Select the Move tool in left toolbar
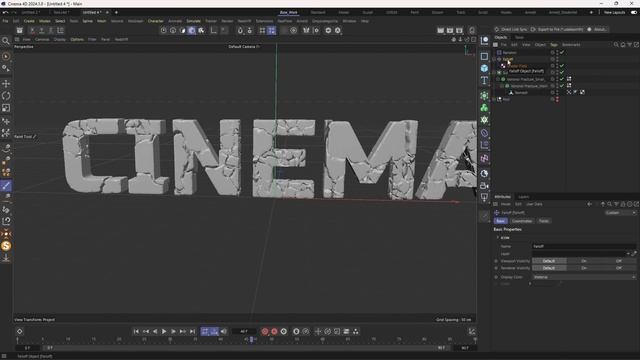The width and height of the screenshot is (640, 360). [6, 84]
